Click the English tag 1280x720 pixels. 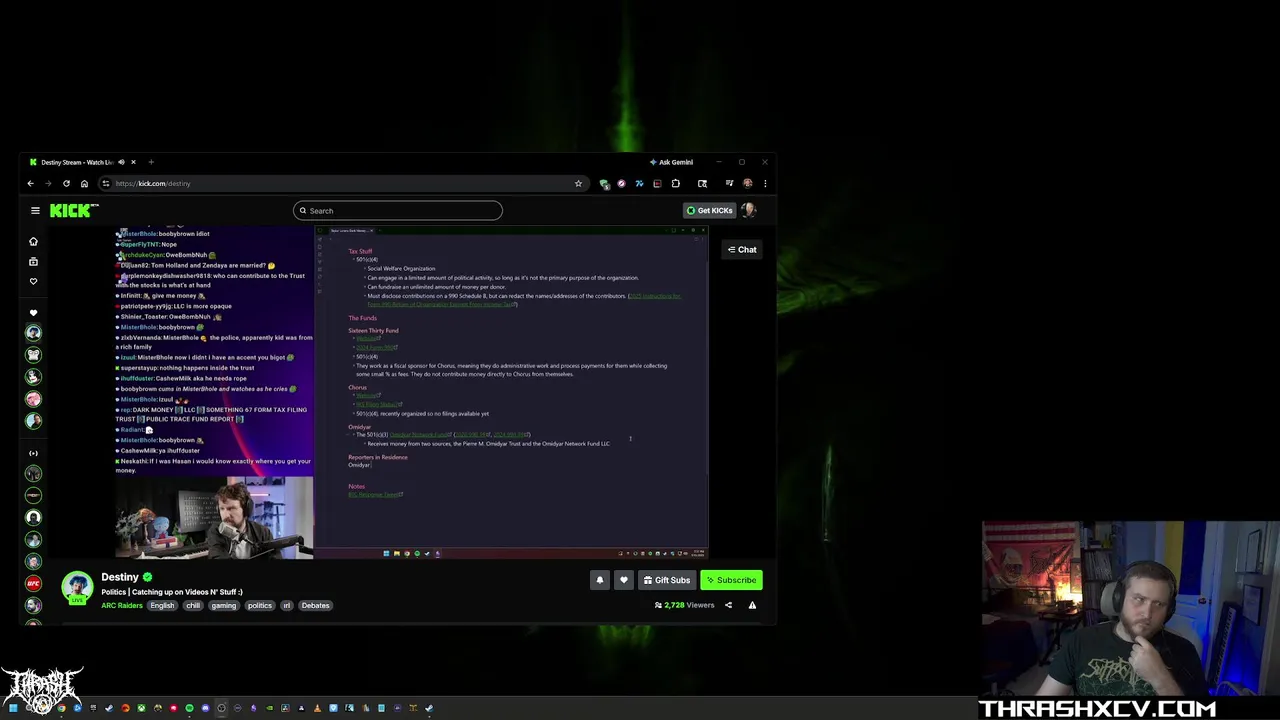(162, 605)
